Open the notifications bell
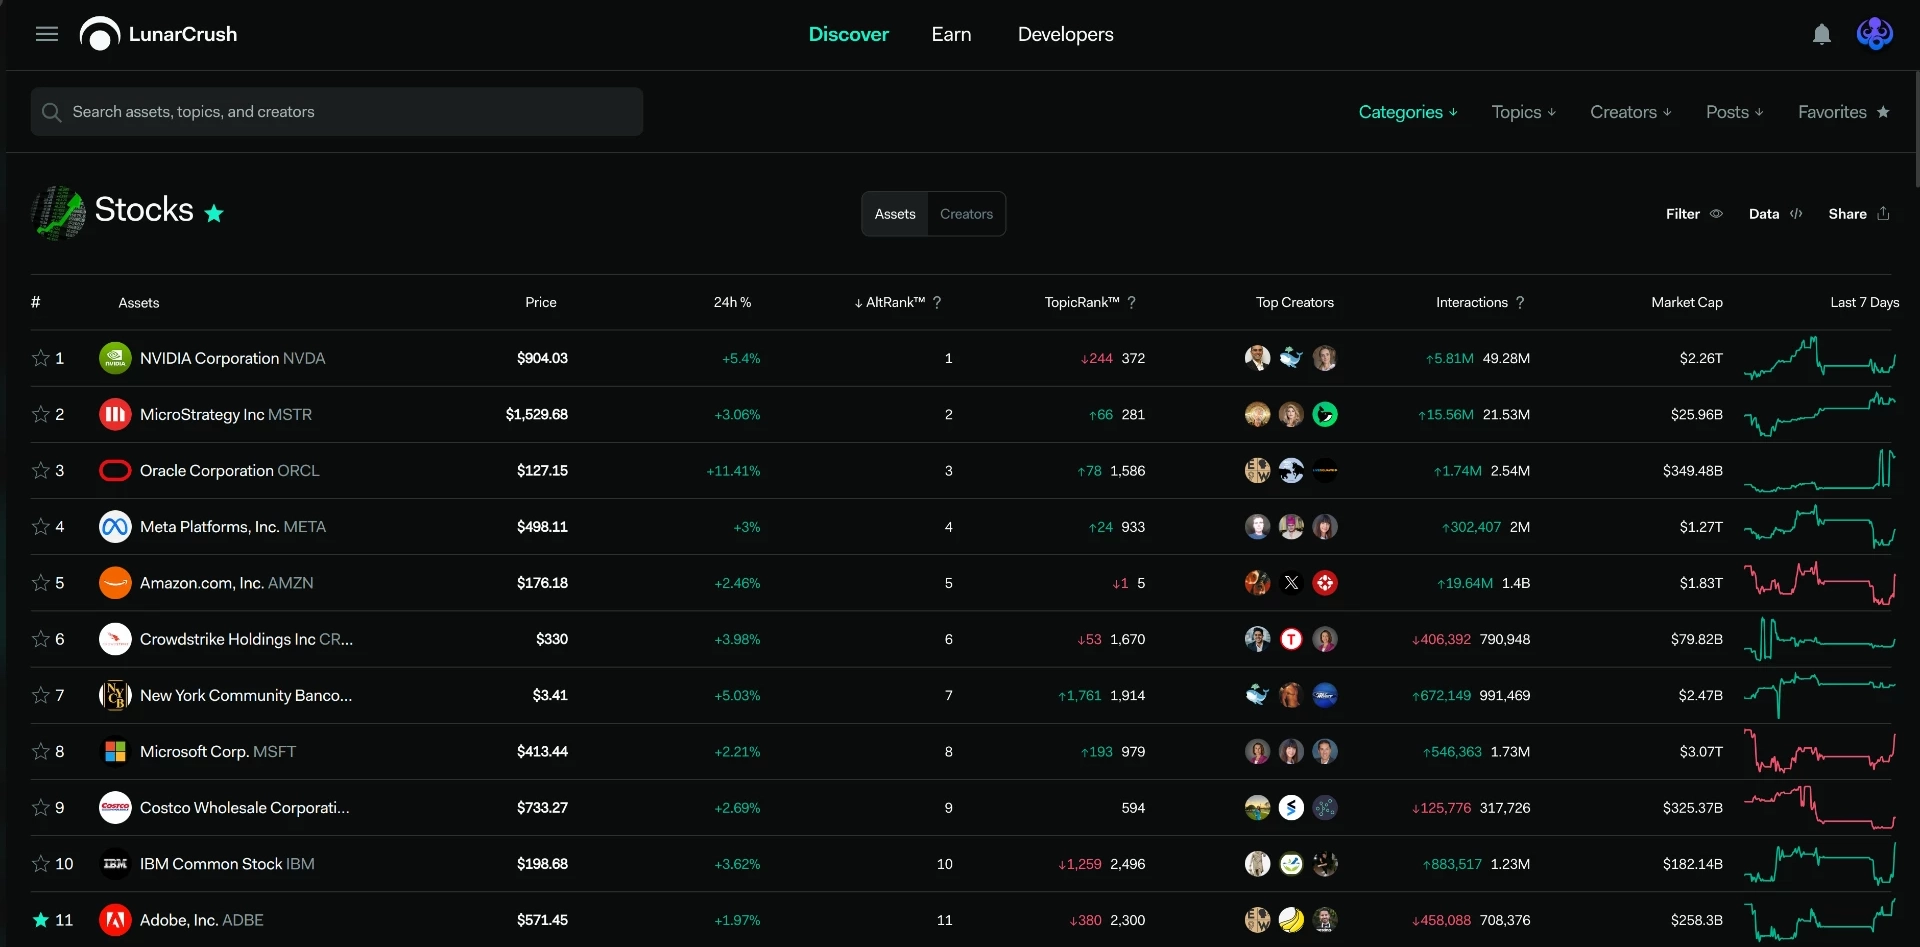Viewport: 1920px width, 947px height. pos(1822,34)
